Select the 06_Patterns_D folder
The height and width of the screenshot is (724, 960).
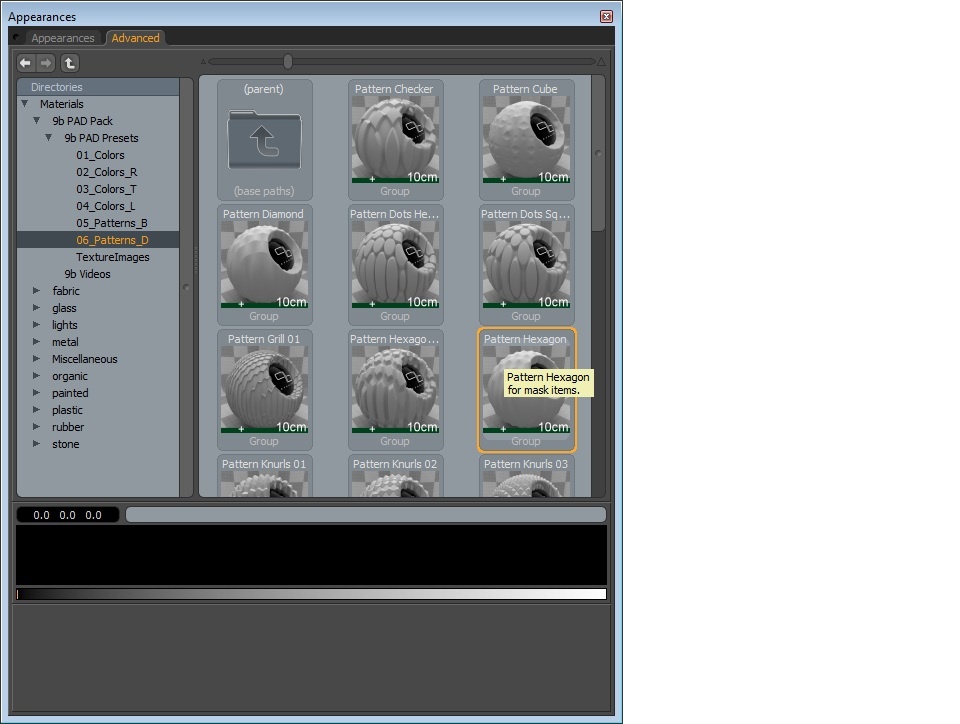click(x=98, y=240)
